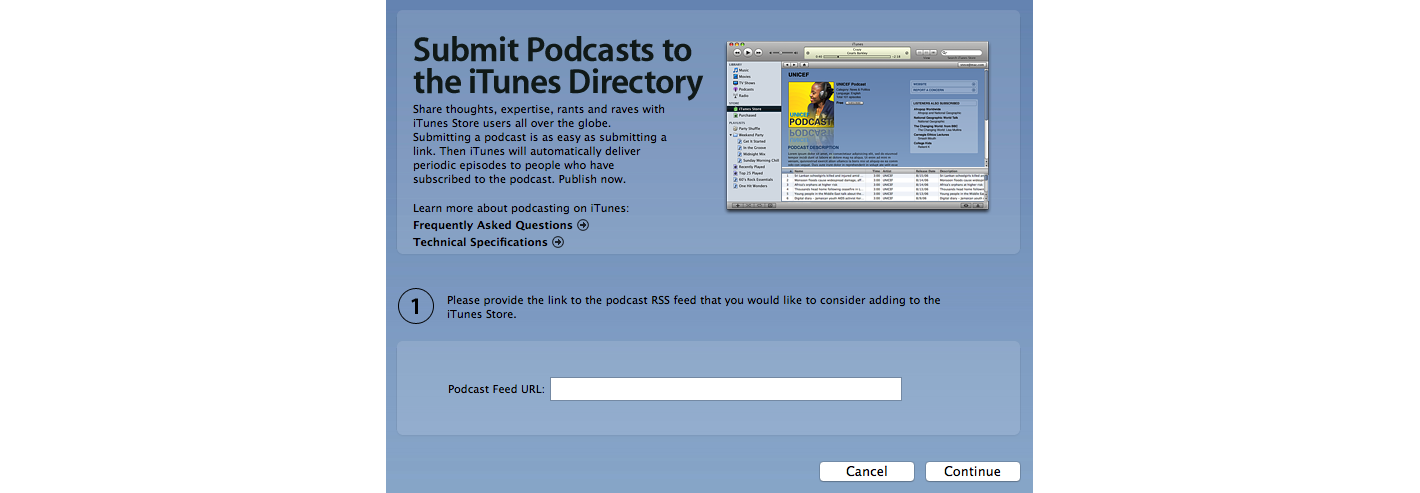Open the Frequently Asked Questions link

click(493, 225)
